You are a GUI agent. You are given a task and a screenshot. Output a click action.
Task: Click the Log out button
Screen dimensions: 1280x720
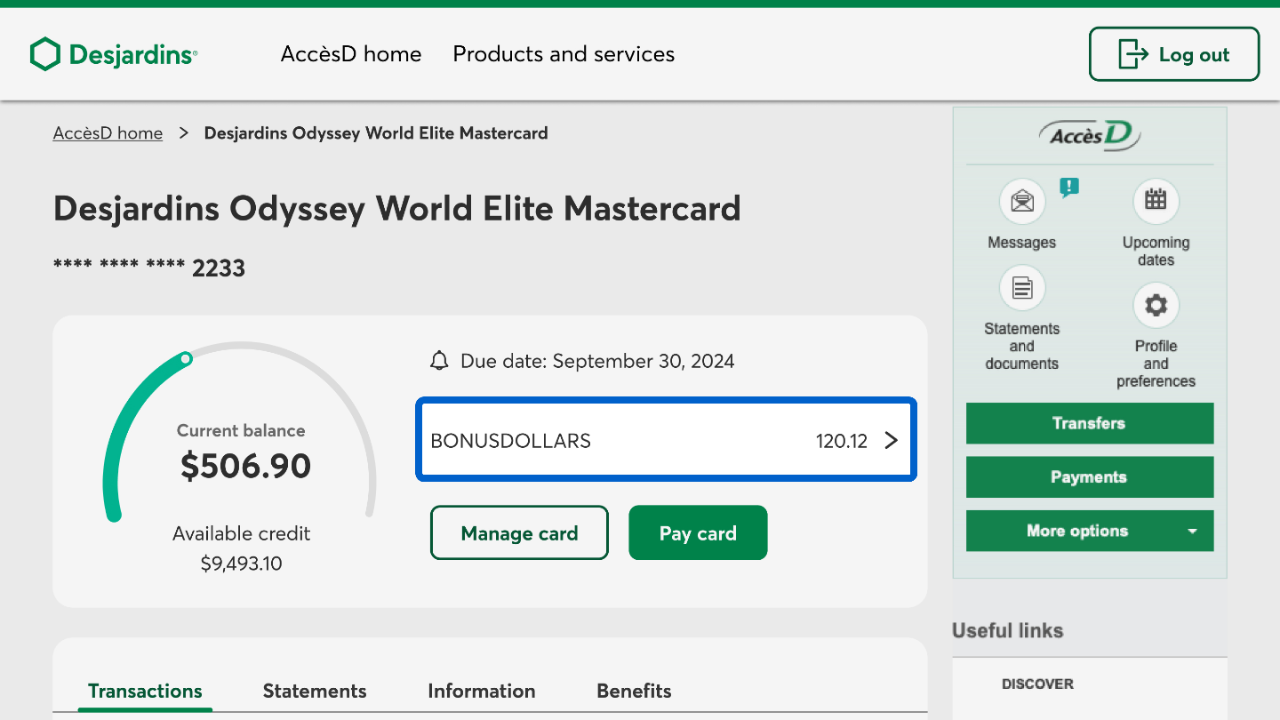[x=1174, y=54]
